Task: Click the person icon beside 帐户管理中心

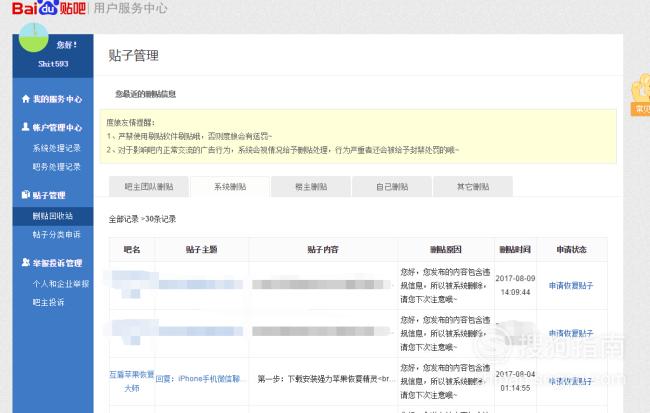Action: coord(25,127)
